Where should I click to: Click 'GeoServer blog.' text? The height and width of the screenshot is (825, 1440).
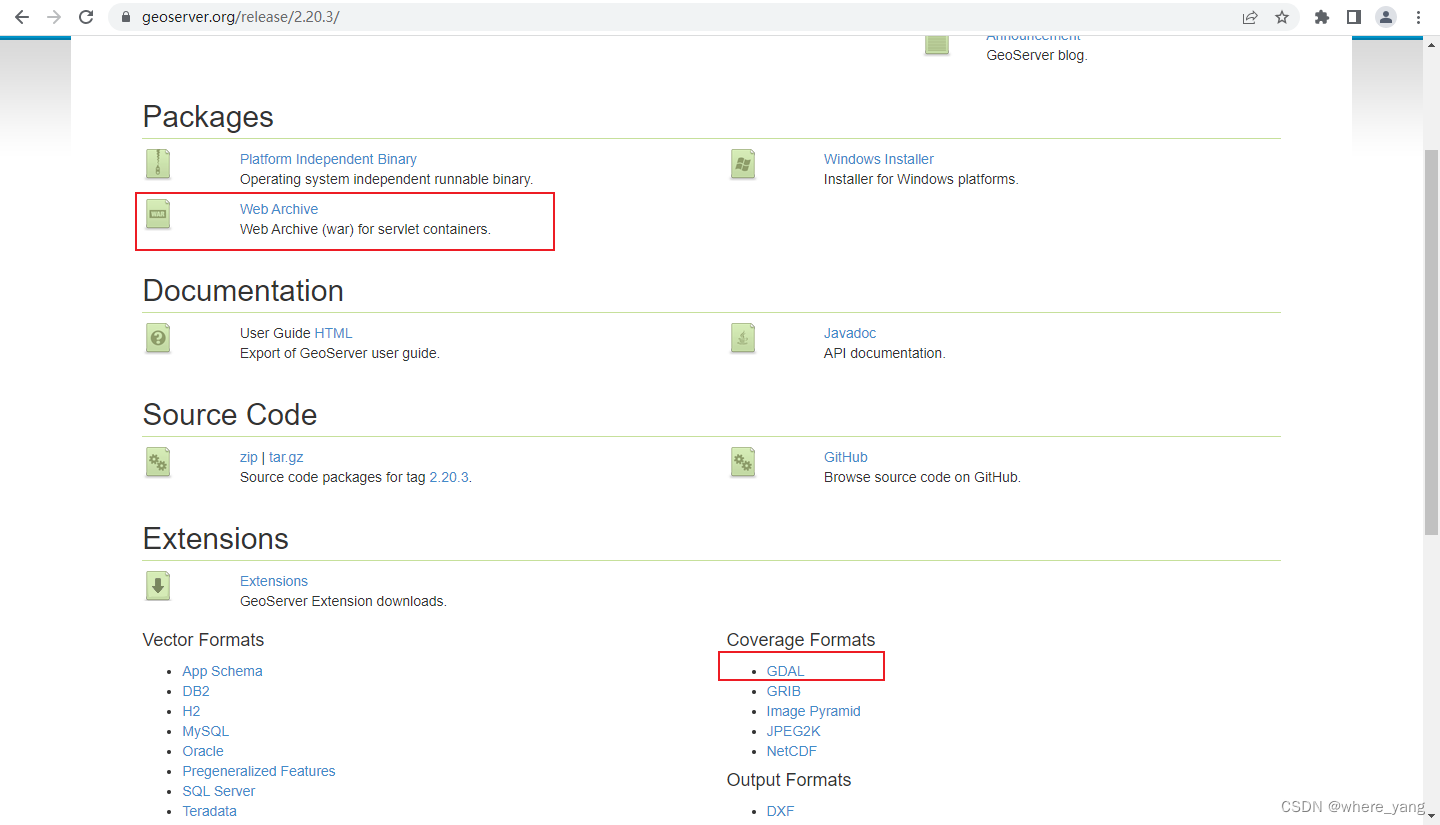(x=1037, y=55)
